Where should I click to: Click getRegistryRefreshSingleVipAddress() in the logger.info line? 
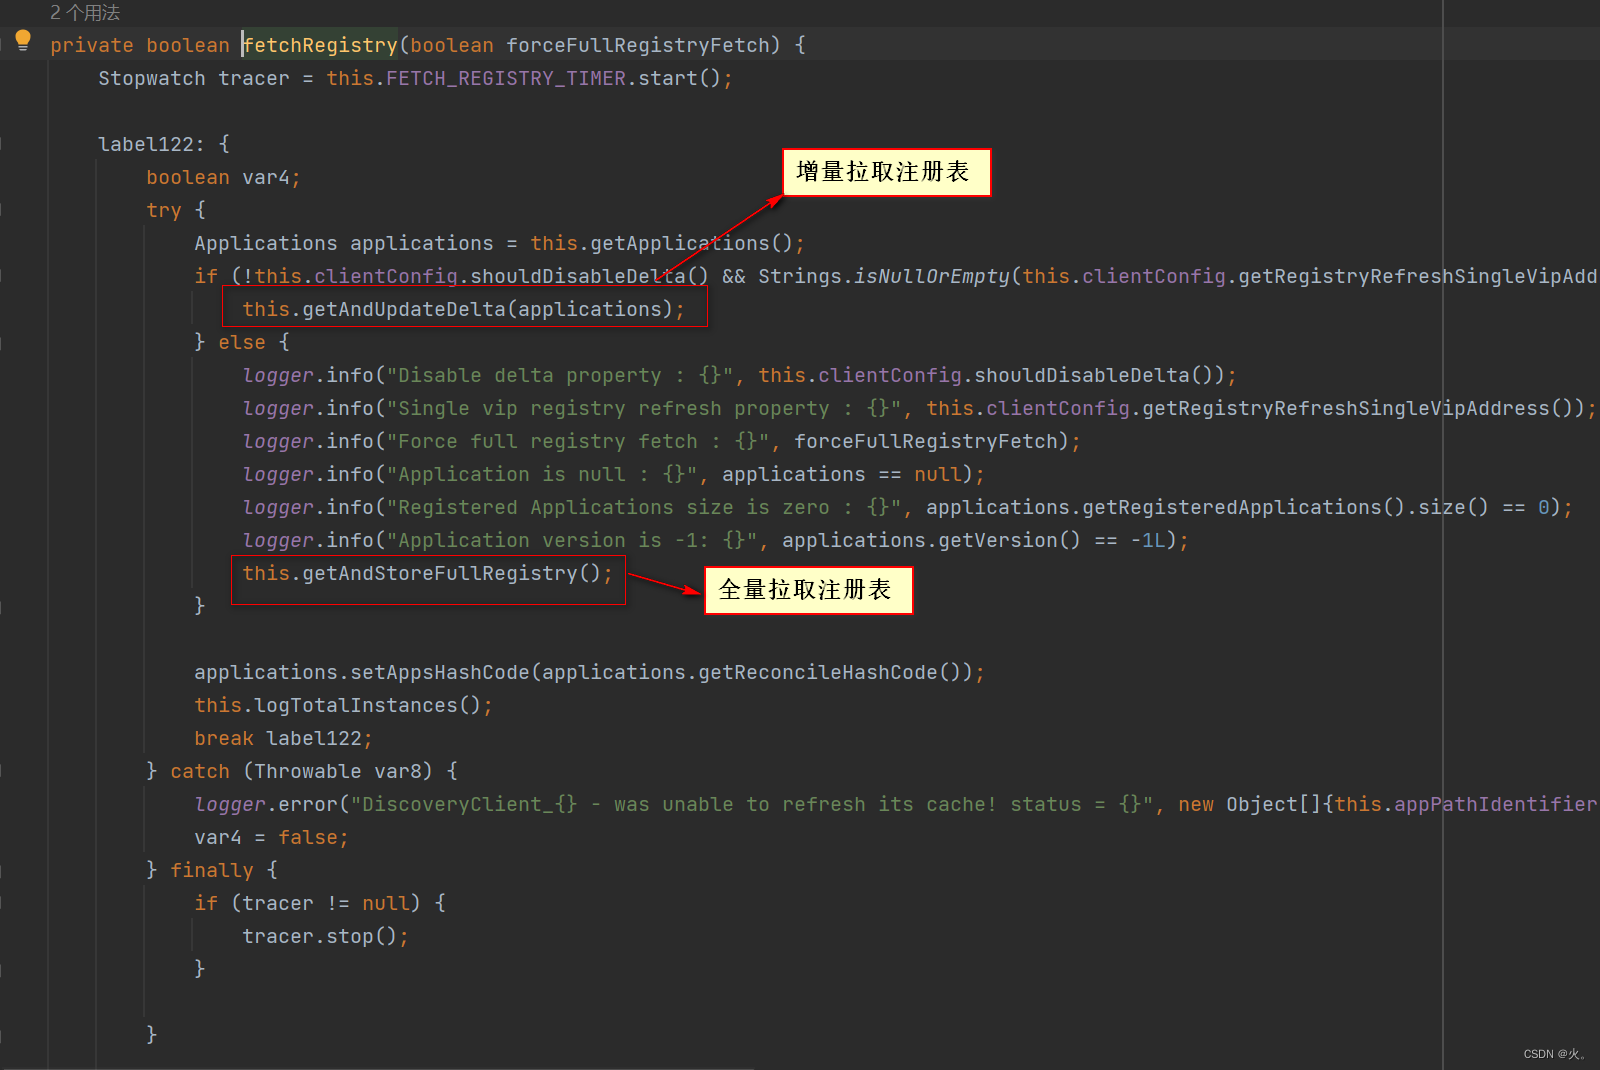coord(1358,408)
